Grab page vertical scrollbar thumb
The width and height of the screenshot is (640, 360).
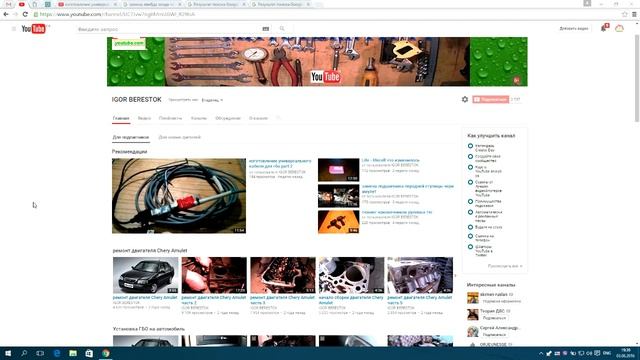point(637,78)
